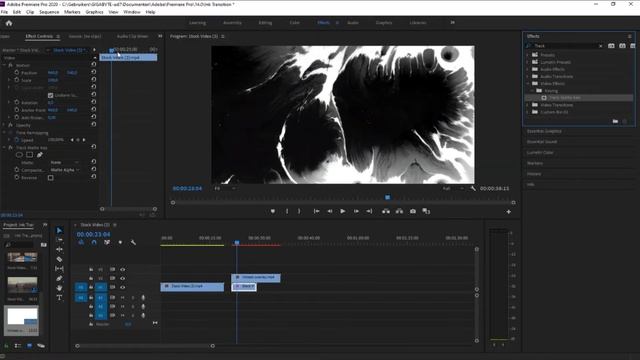
Task: Open the Lumetri Color panel
Action: click(540, 153)
